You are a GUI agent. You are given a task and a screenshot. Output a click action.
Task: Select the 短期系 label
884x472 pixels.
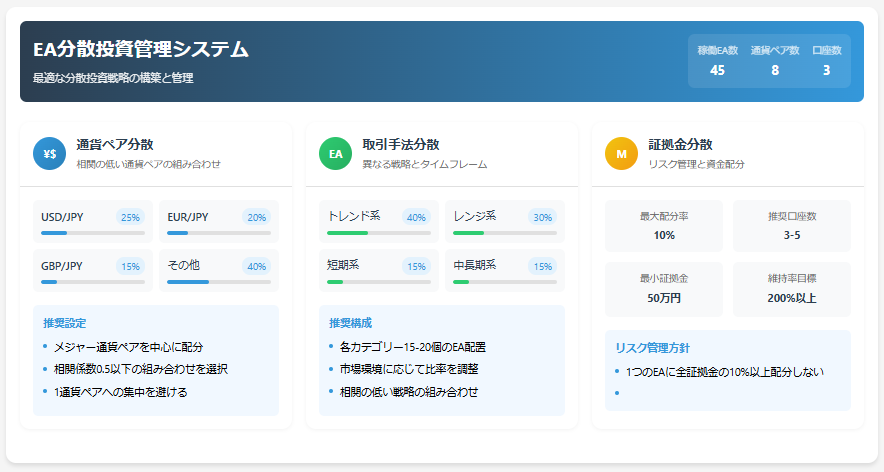343,265
